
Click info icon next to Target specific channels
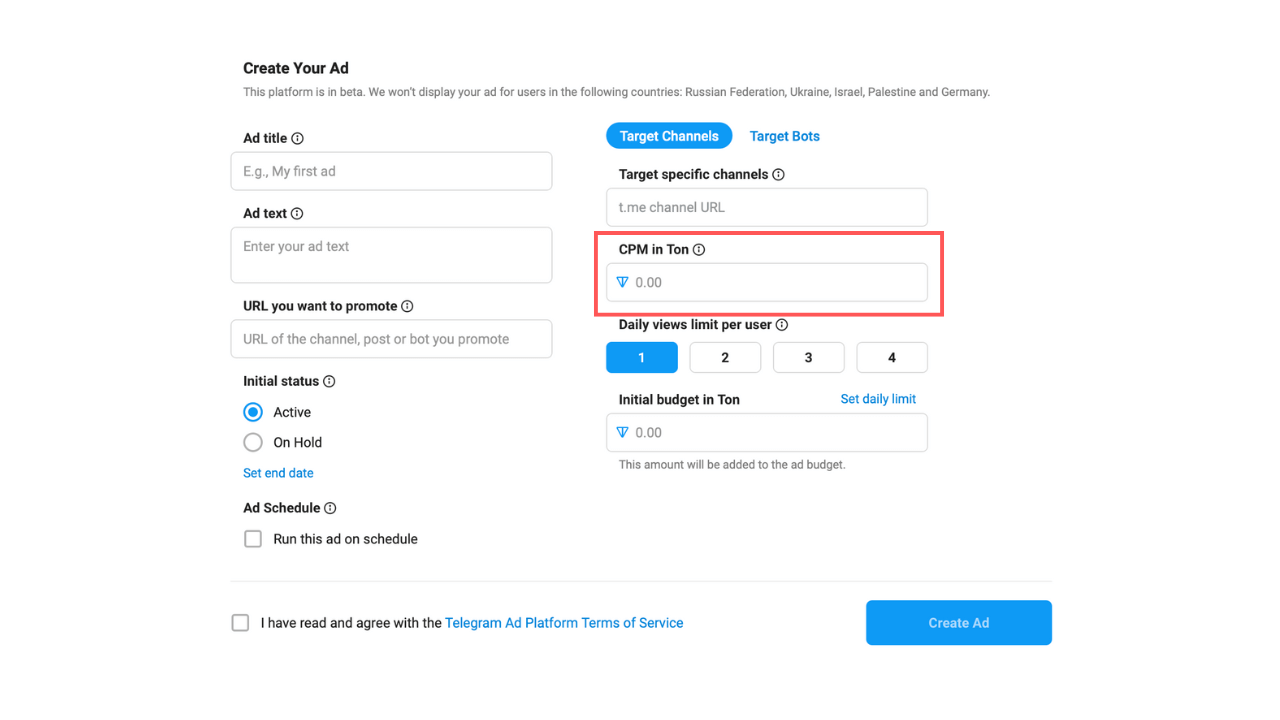tap(778, 175)
